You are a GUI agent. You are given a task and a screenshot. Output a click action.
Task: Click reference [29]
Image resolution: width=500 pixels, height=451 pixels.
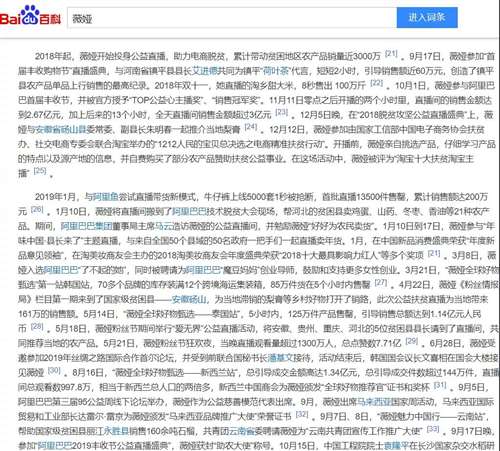tap(412, 341)
